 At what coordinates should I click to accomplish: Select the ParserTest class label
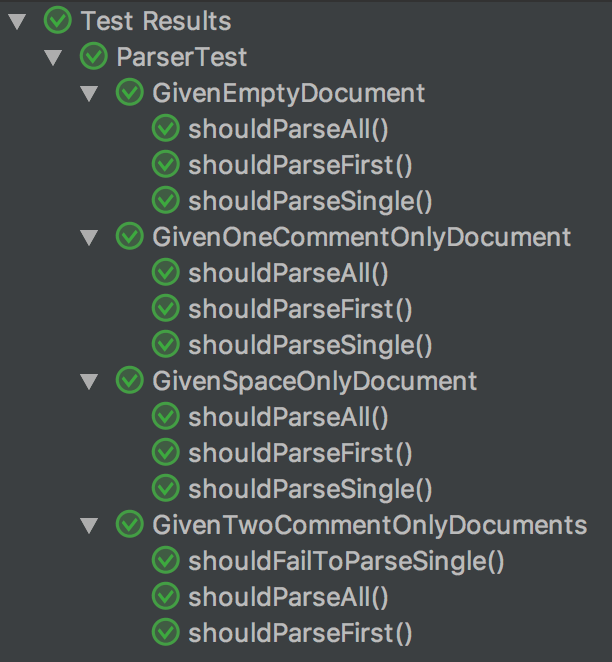182,57
